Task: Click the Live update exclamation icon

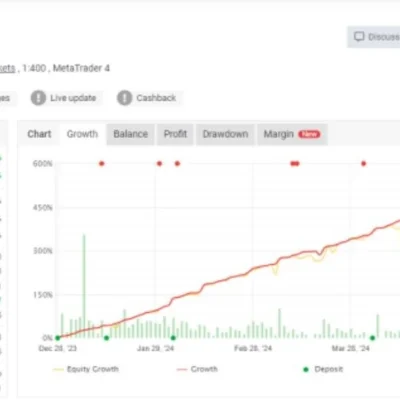Action: point(38,98)
